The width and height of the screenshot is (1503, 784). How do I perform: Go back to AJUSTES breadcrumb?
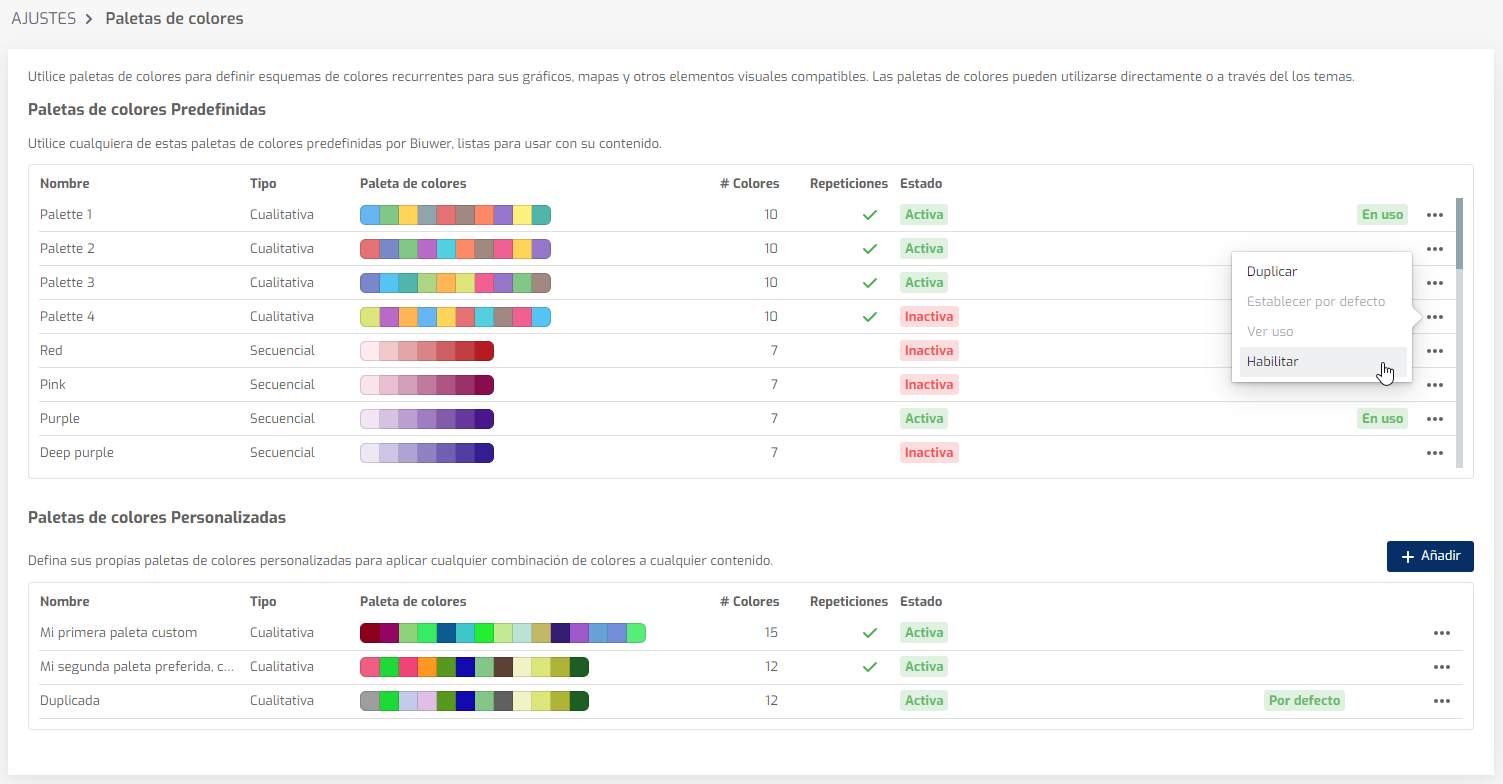coord(43,18)
